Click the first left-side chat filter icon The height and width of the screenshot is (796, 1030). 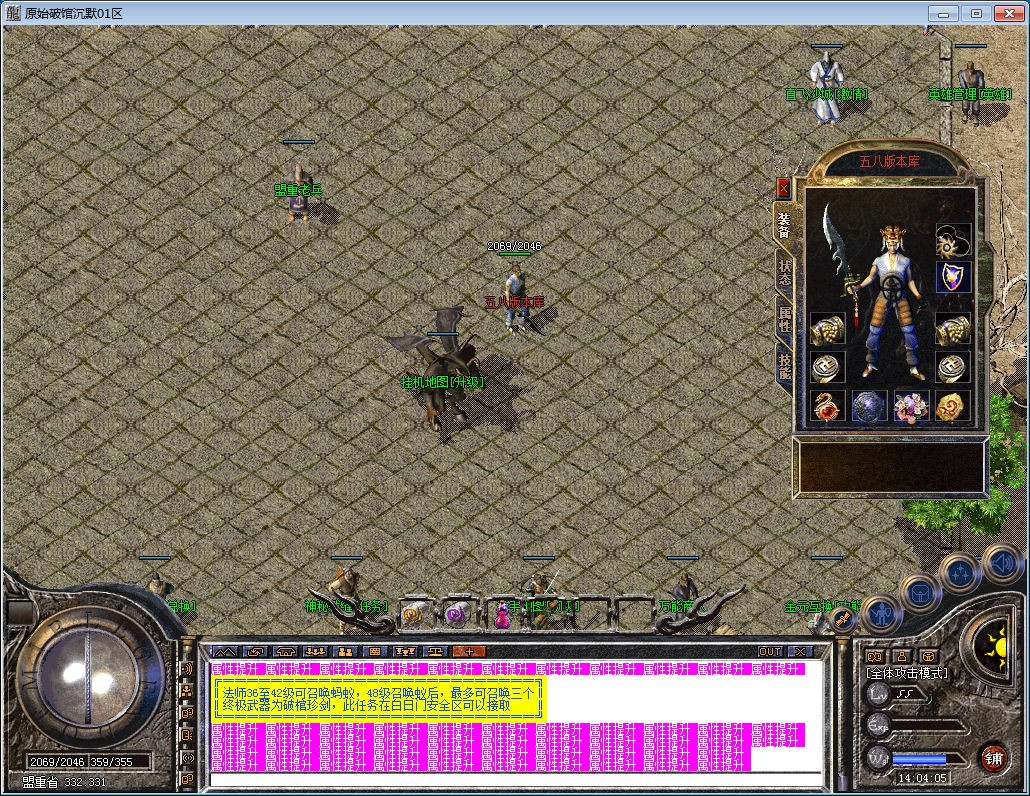point(187,669)
